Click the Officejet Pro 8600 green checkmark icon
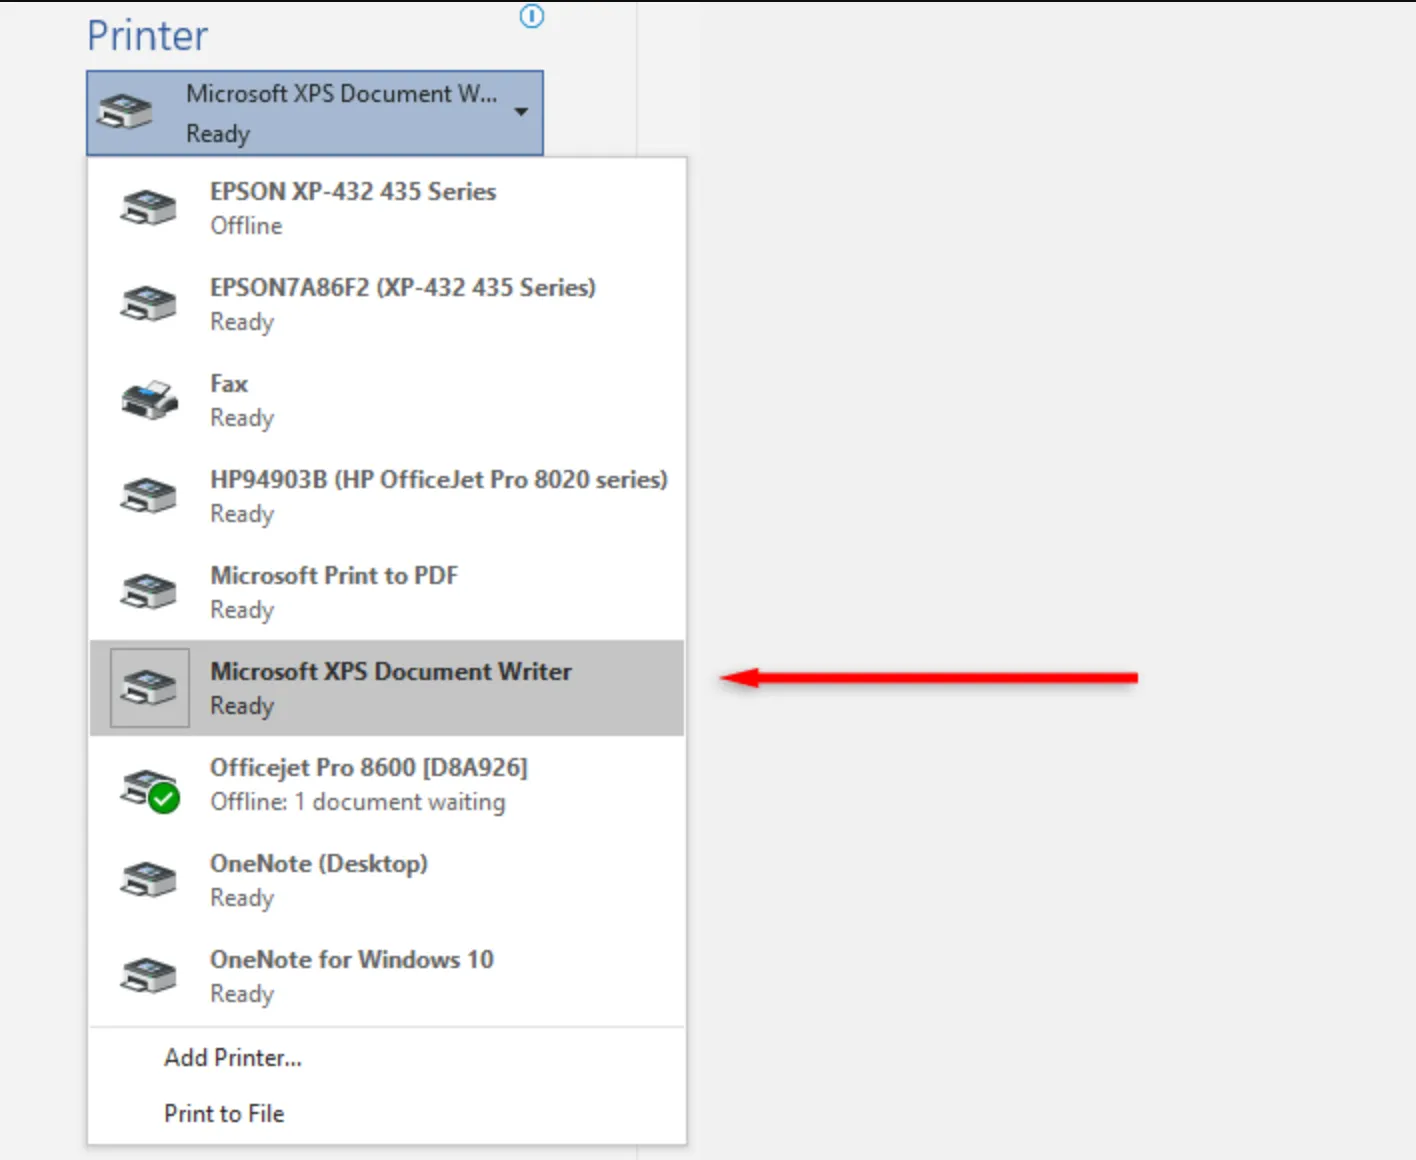 pyautogui.click(x=163, y=797)
